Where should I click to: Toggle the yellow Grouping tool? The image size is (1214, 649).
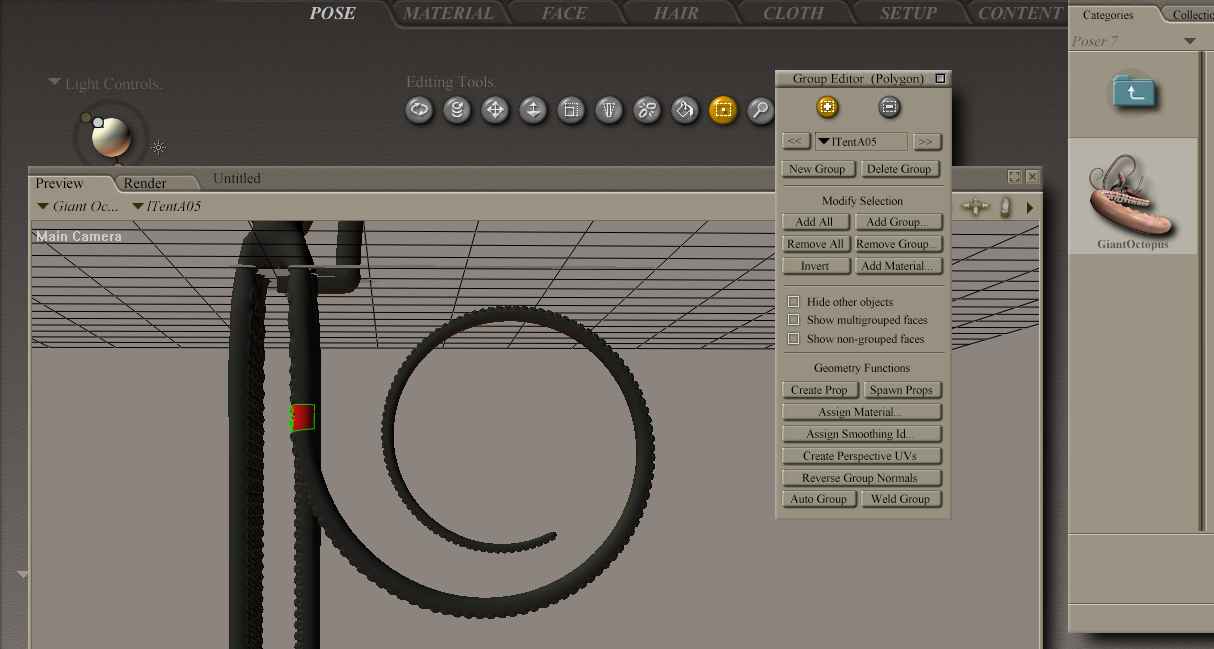723,110
